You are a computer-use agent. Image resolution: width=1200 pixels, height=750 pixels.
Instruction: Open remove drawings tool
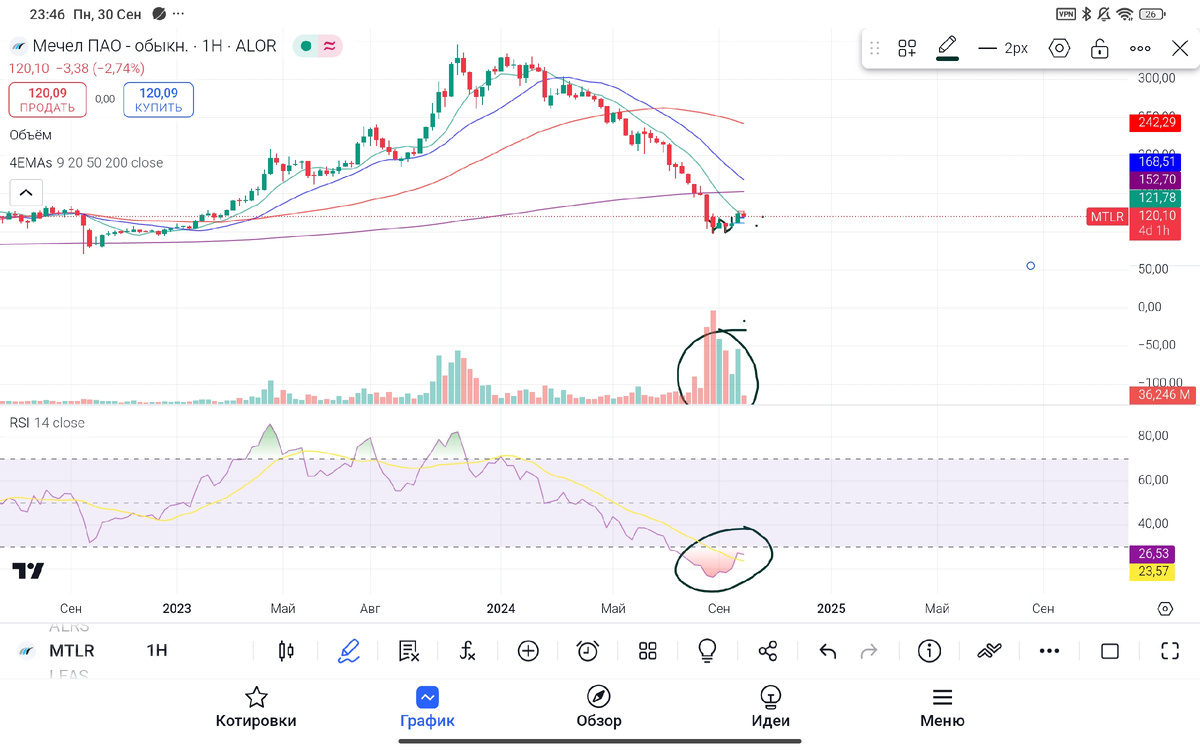[x=408, y=652]
